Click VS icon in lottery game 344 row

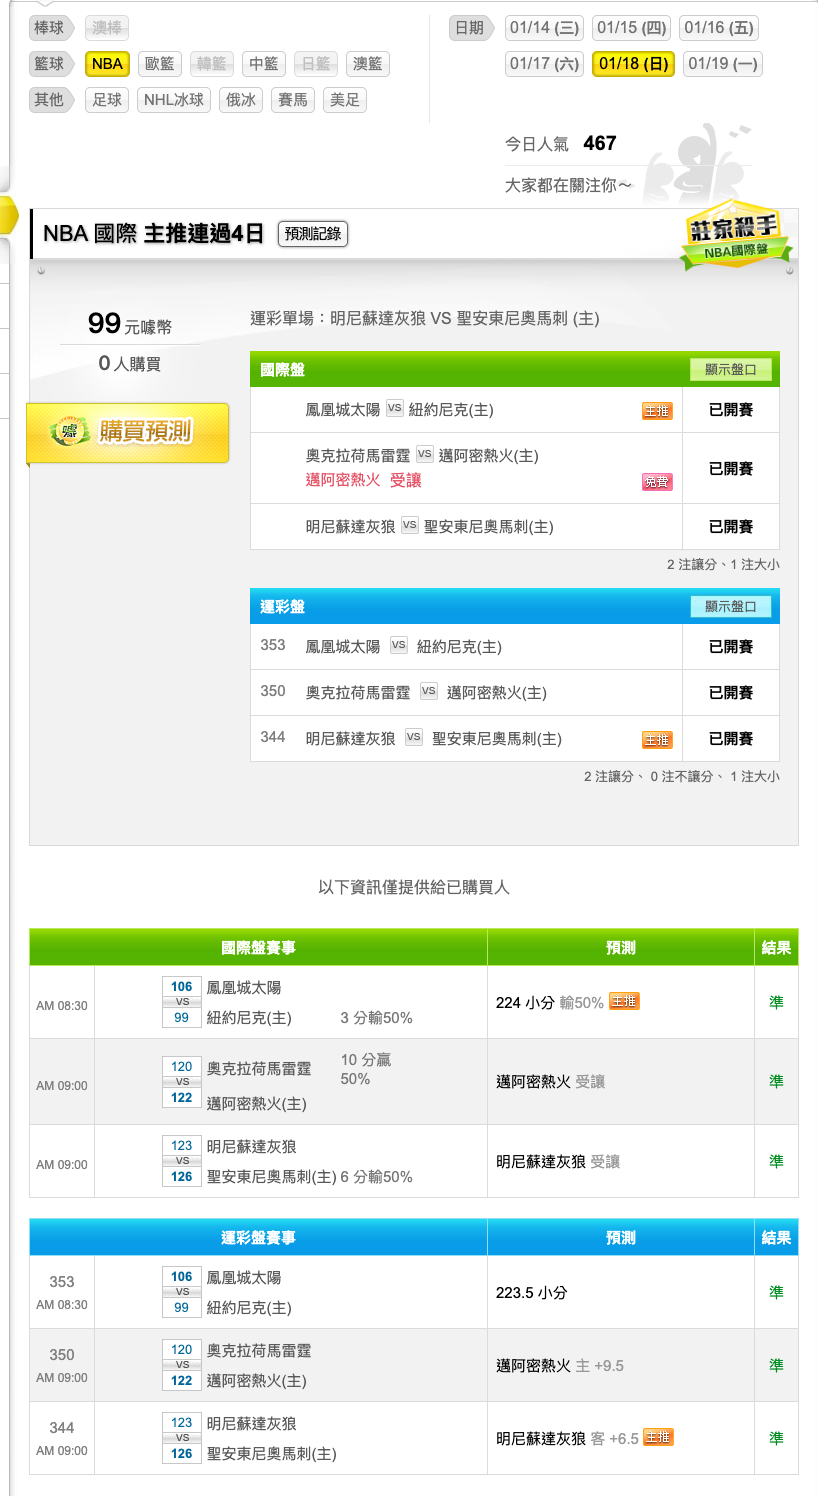(414, 738)
